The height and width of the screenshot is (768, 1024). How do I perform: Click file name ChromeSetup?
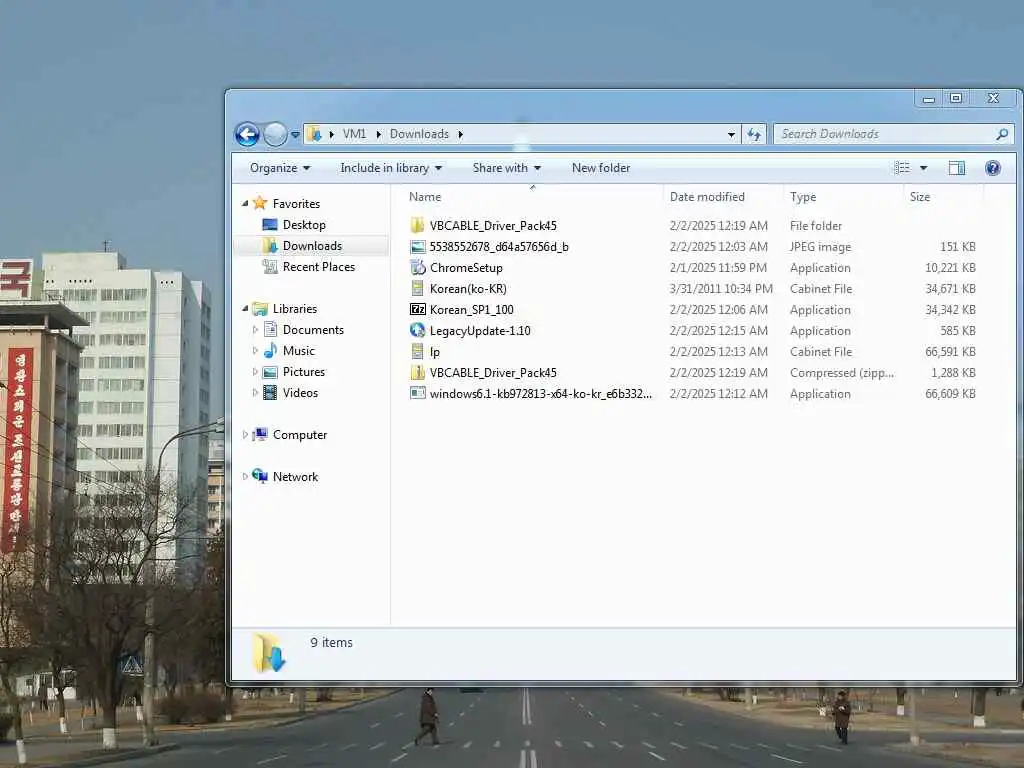click(x=466, y=268)
